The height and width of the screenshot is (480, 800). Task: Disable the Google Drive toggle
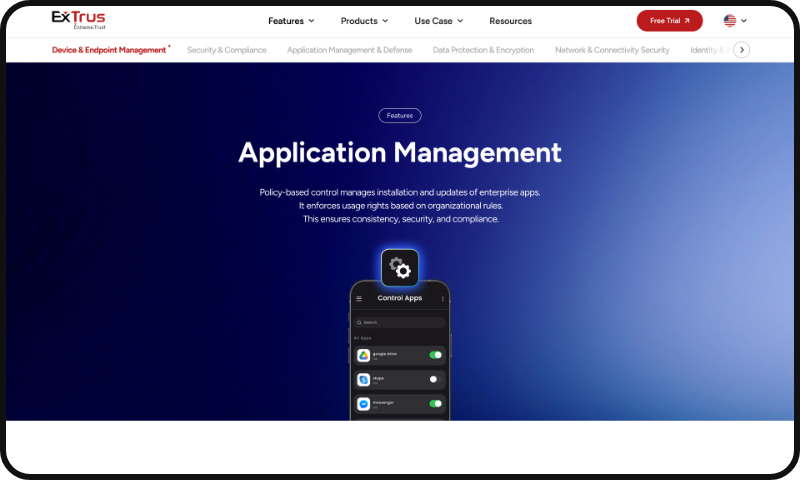435,355
